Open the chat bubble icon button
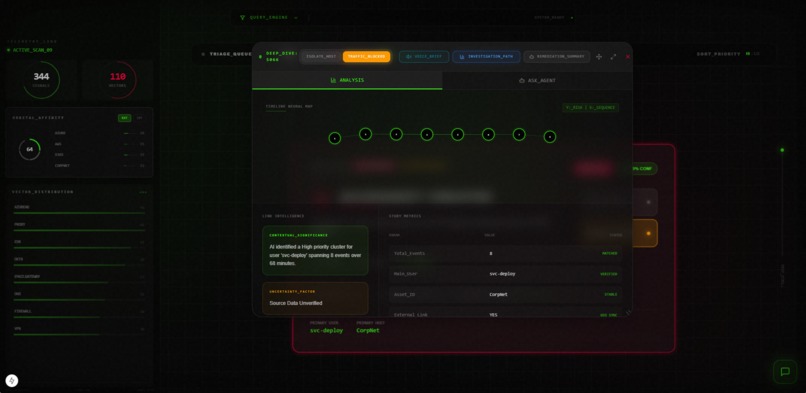 (785, 371)
